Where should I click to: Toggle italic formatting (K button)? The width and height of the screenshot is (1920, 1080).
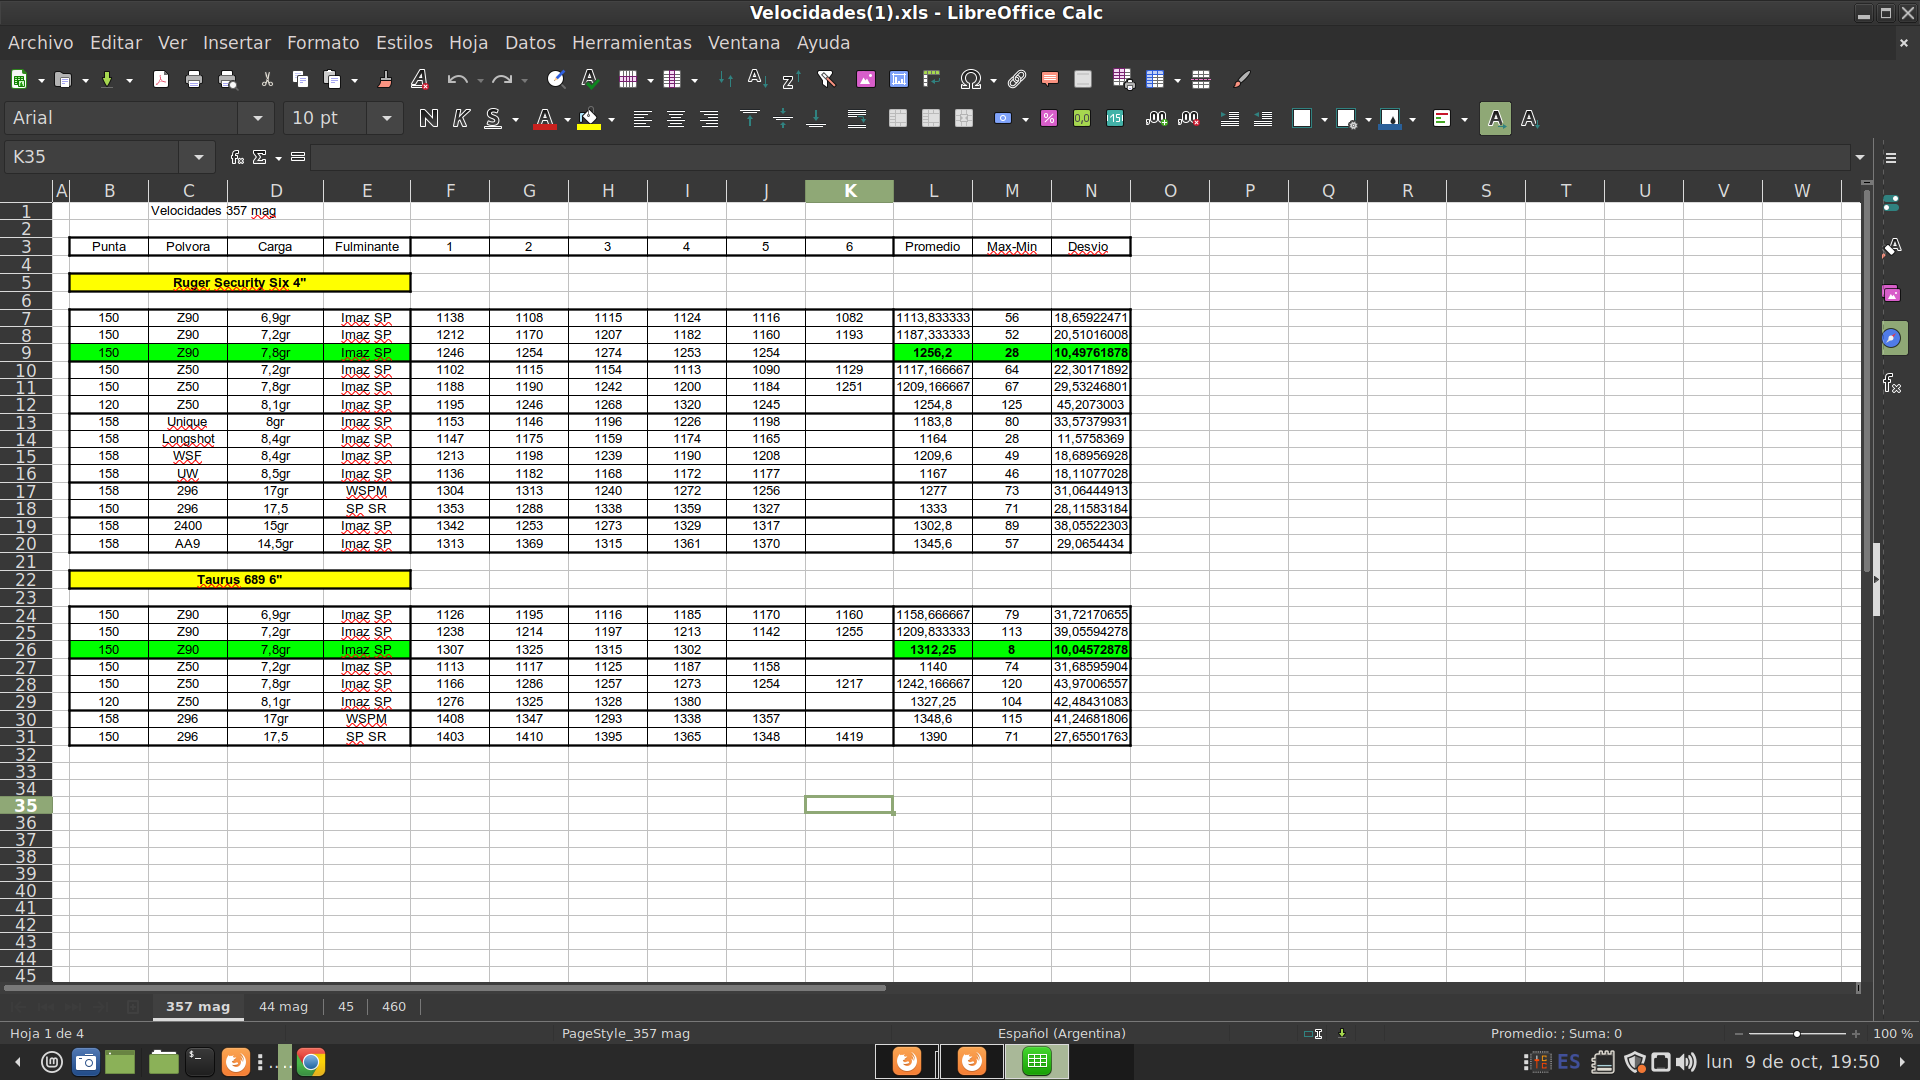pyautogui.click(x=461, y=119)
